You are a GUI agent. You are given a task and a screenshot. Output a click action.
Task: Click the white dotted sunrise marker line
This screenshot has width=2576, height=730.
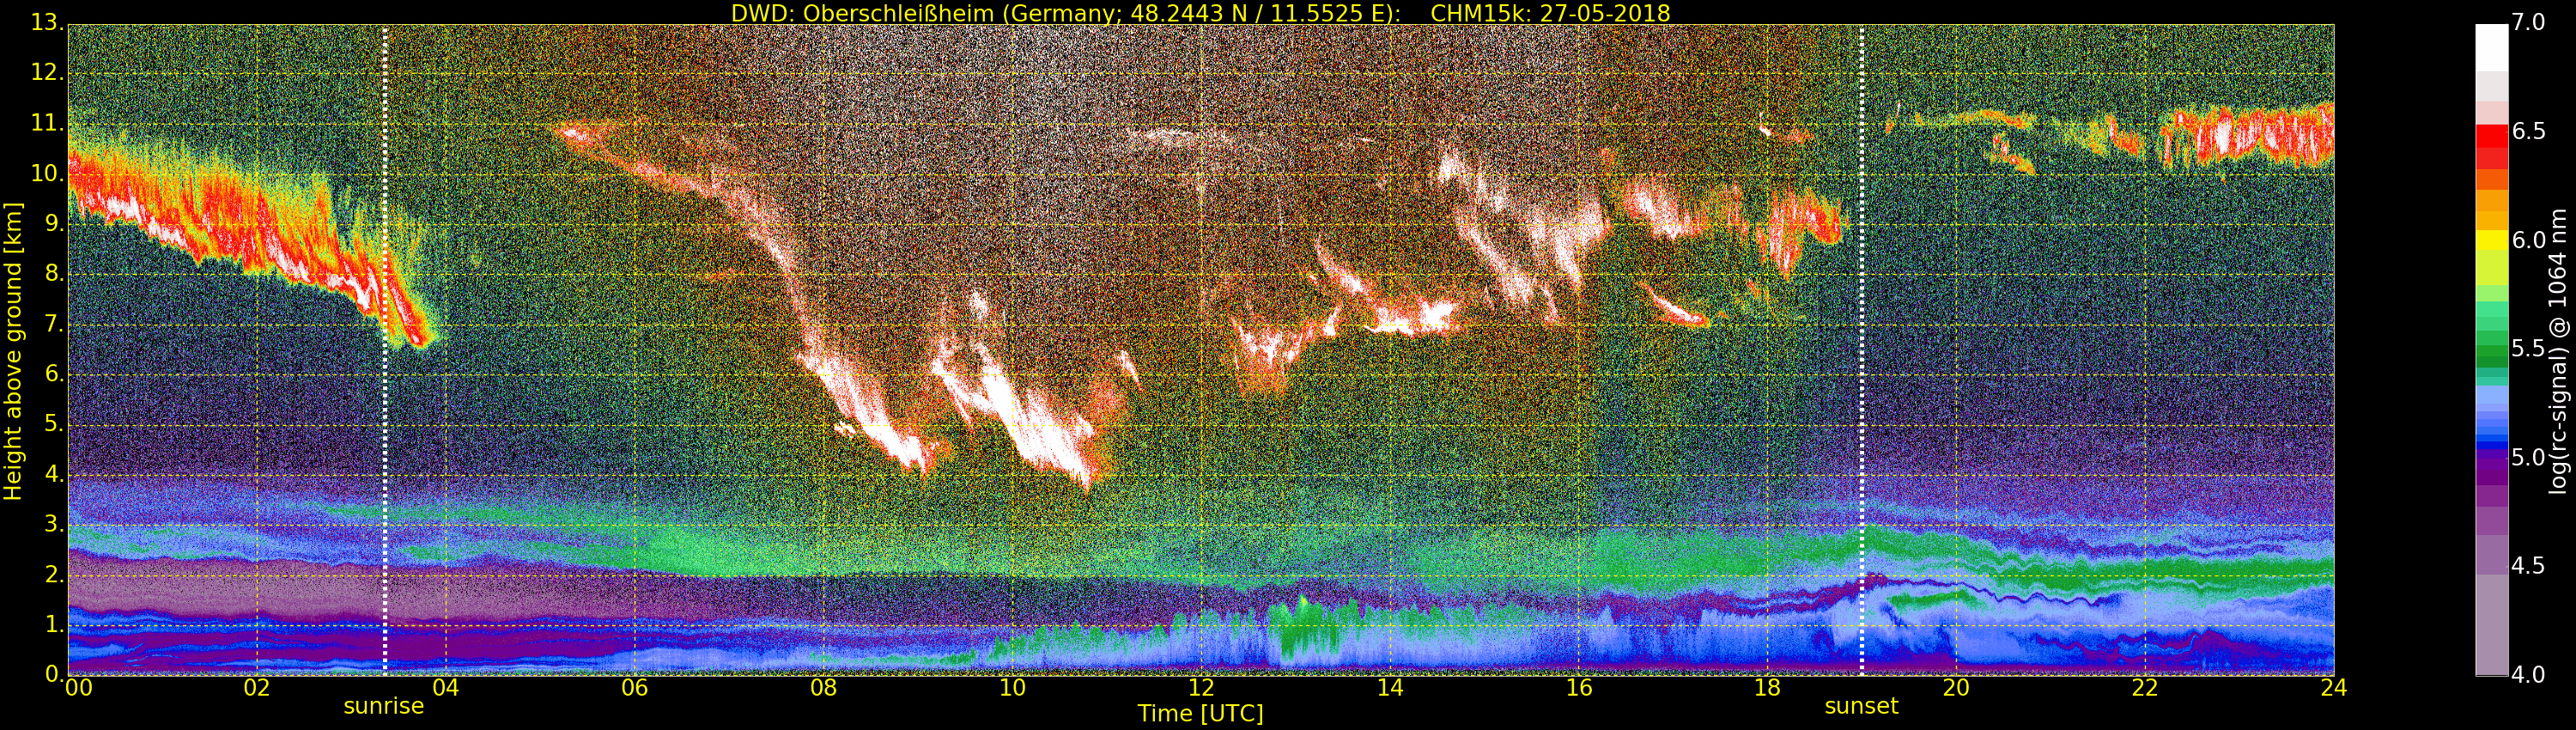coord(385,350)
